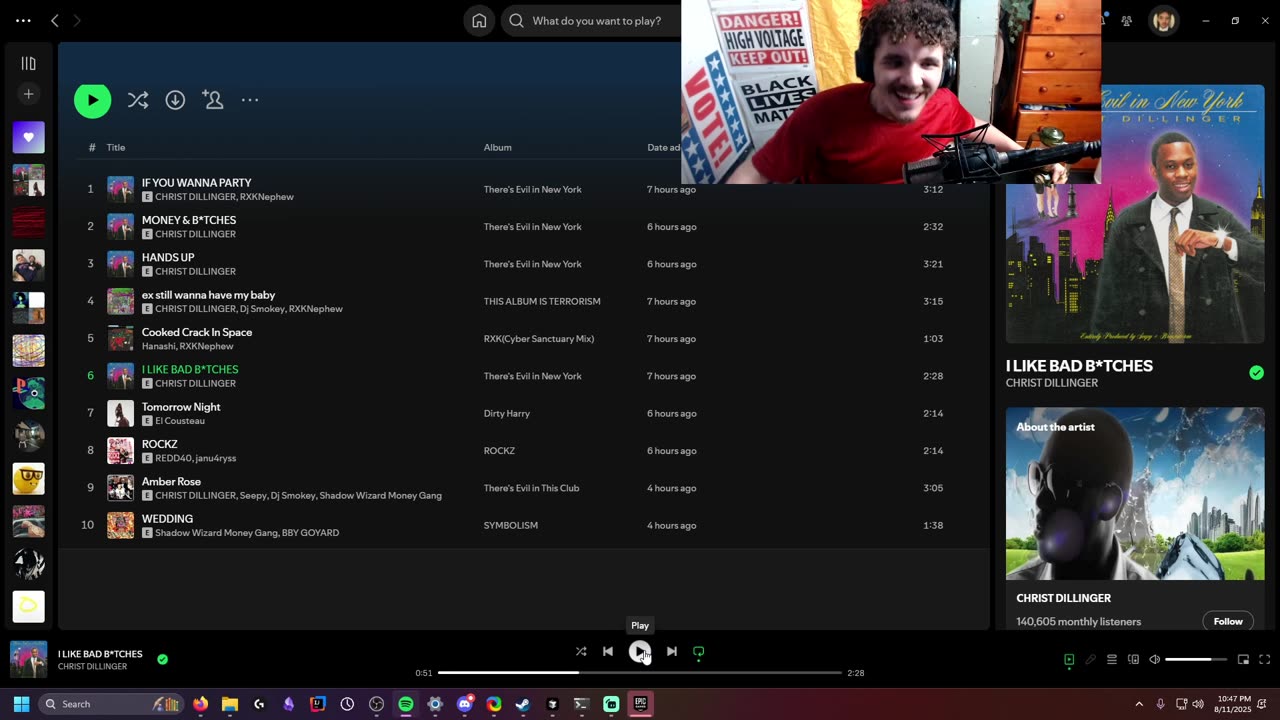Toggle playlist download
1280x720 pixels.
coord(175,100)
